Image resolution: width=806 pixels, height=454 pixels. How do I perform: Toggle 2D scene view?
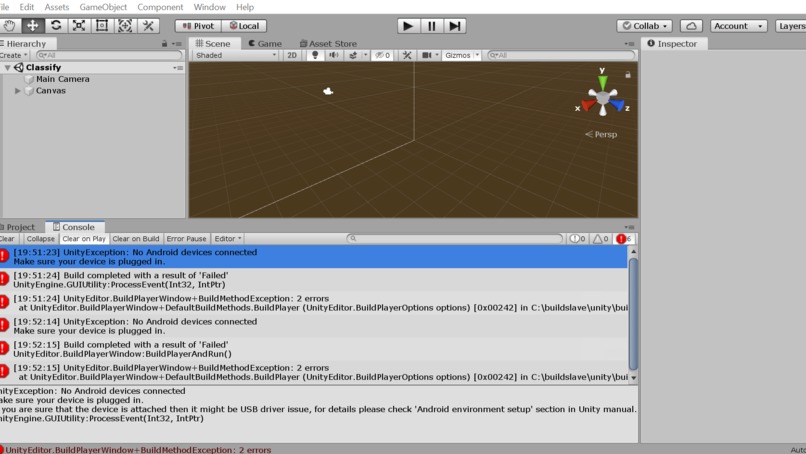tap(292, 55)
